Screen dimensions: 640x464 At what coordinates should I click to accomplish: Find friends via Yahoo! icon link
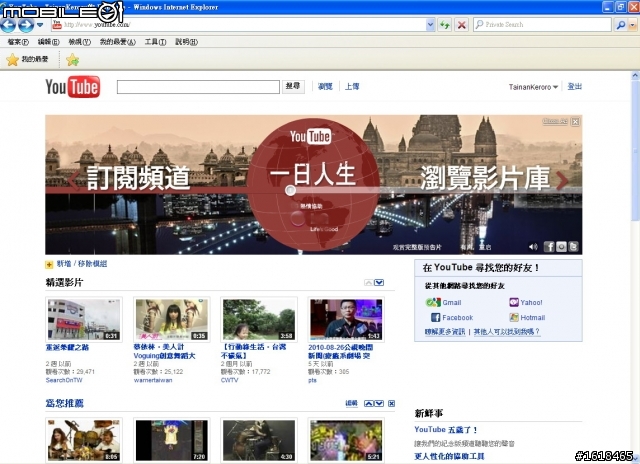click(526, 302)
